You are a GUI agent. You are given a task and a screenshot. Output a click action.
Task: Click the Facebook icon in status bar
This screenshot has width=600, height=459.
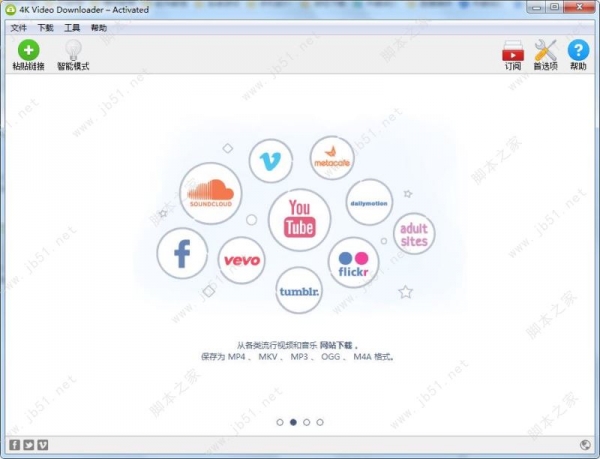tap(15, 445)
